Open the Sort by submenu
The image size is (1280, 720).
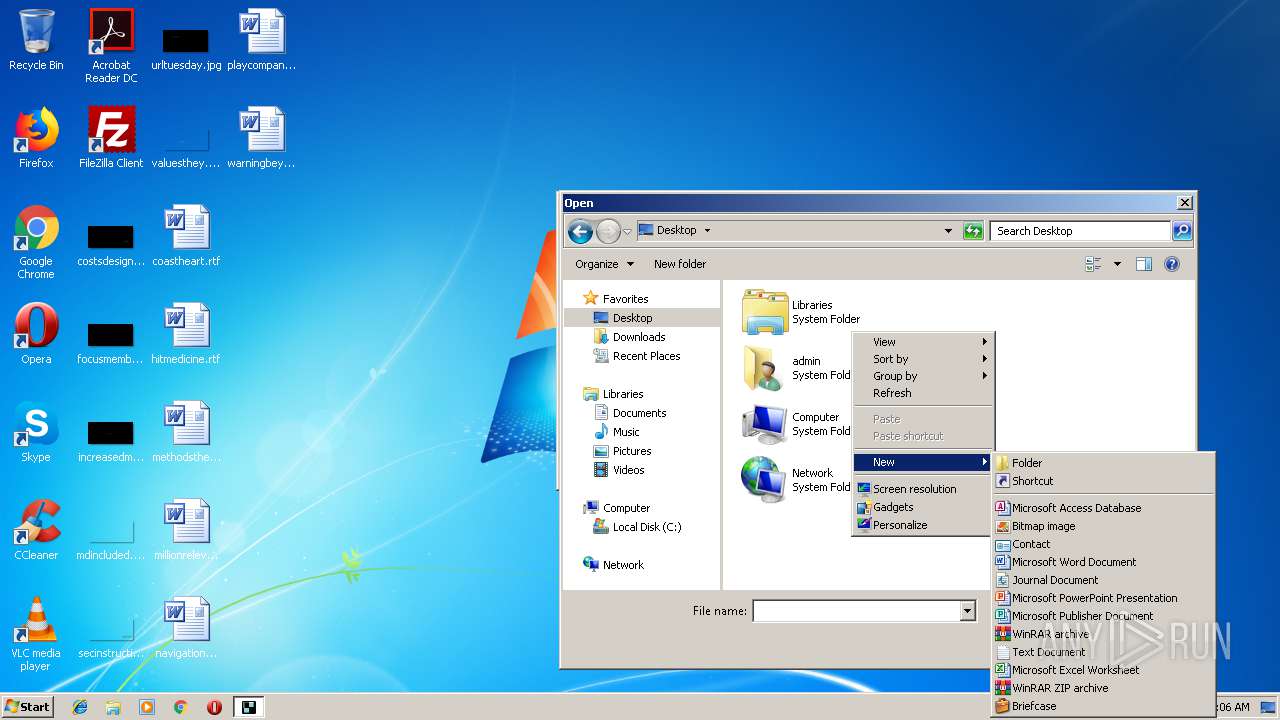tap(922, 359)
